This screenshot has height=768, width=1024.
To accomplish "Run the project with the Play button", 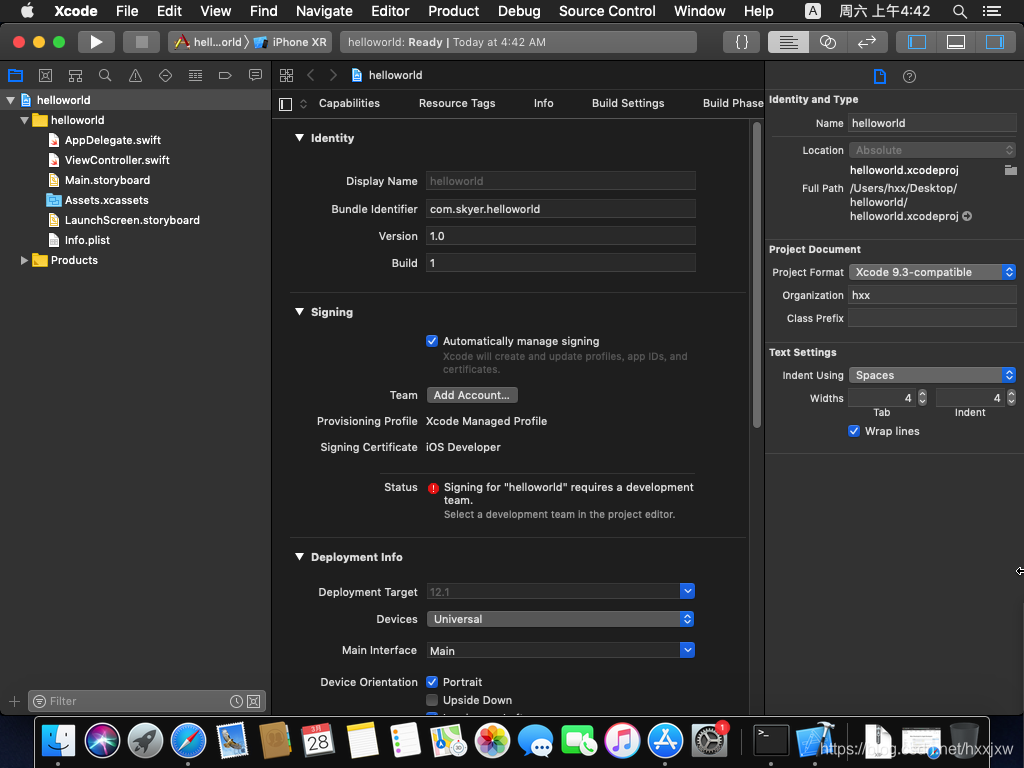I will click(96, 42).
